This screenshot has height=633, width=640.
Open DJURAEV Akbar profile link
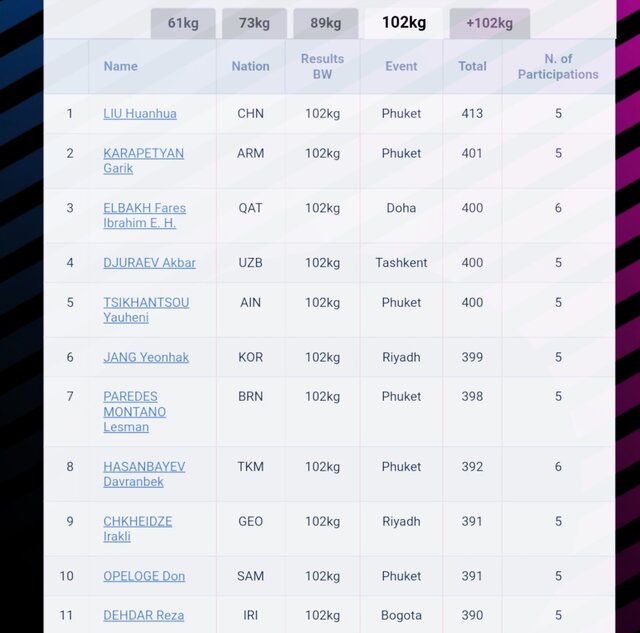149,263
